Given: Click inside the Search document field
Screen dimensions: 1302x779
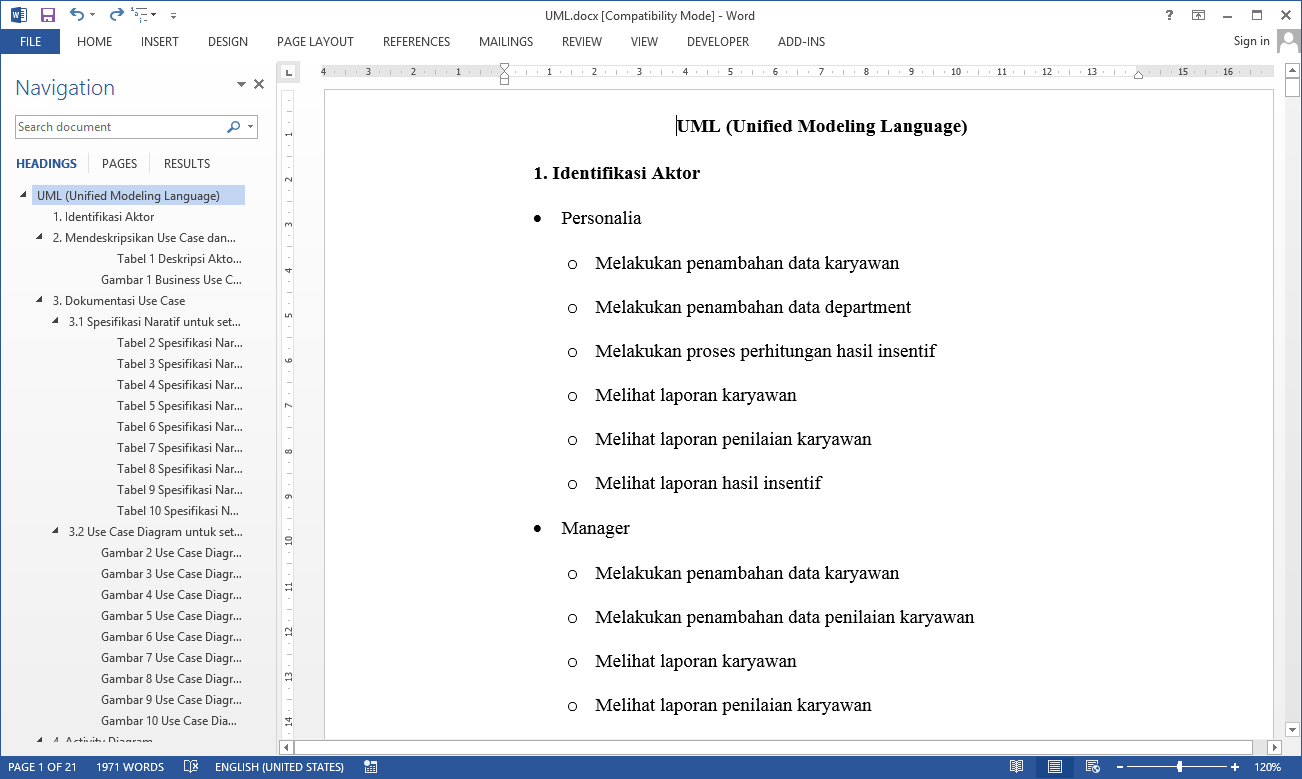Looking at the screenshot, I should click(118, 127).
